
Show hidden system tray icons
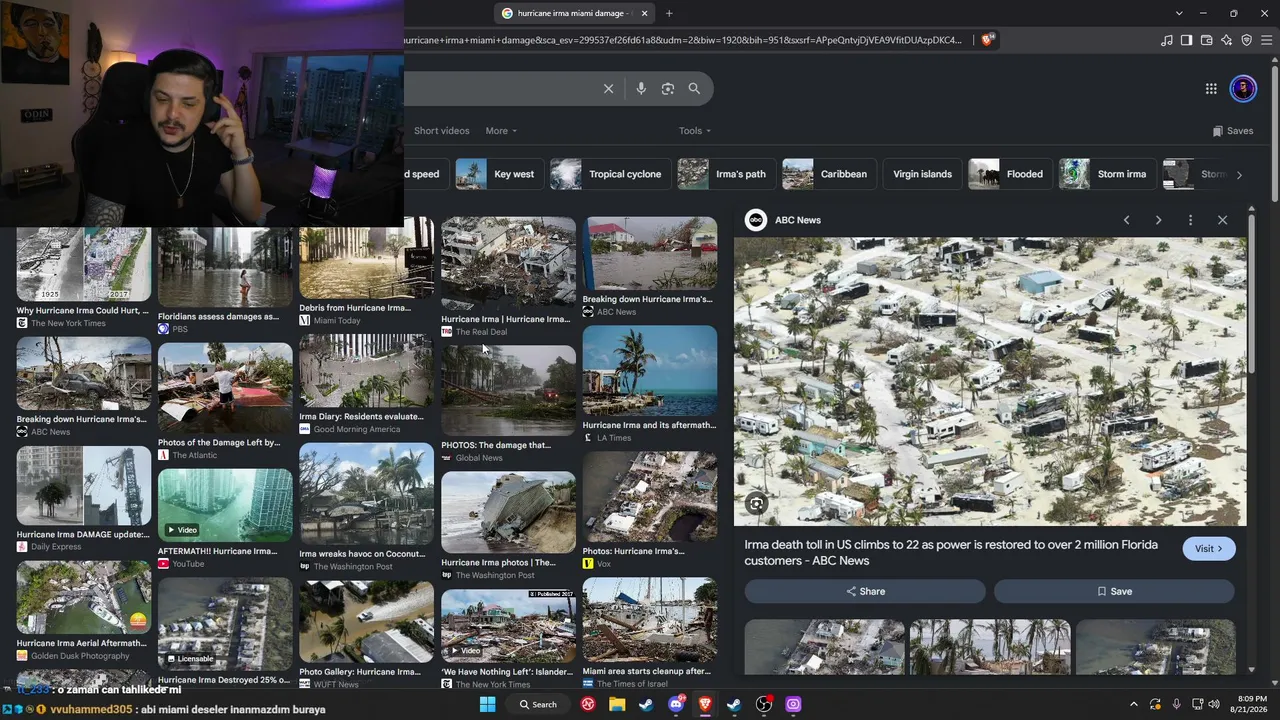click(1133, 705)
